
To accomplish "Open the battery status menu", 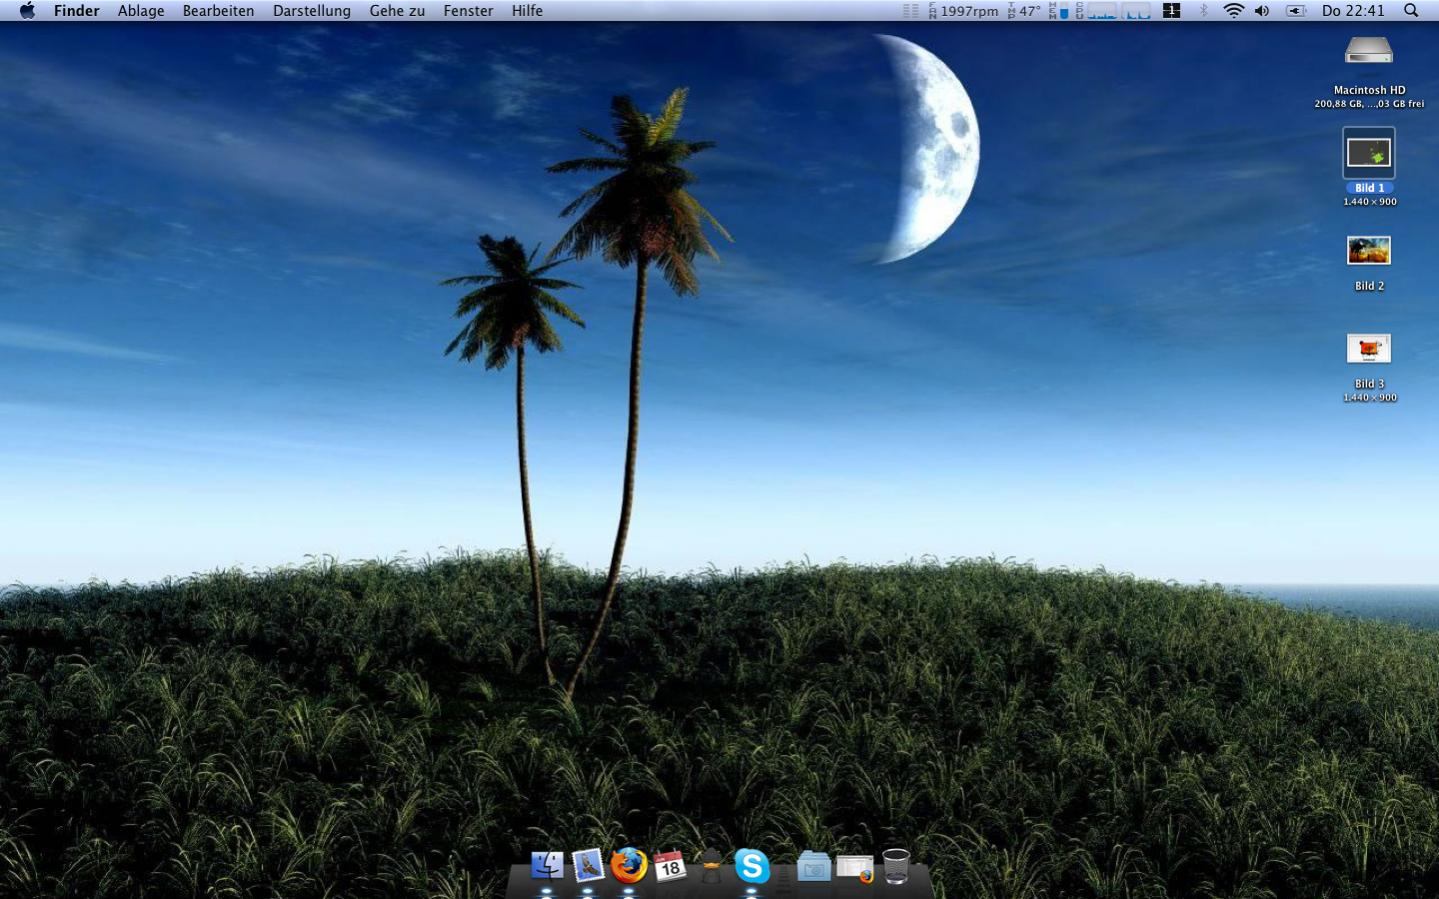I will [x=1295, y=11].
